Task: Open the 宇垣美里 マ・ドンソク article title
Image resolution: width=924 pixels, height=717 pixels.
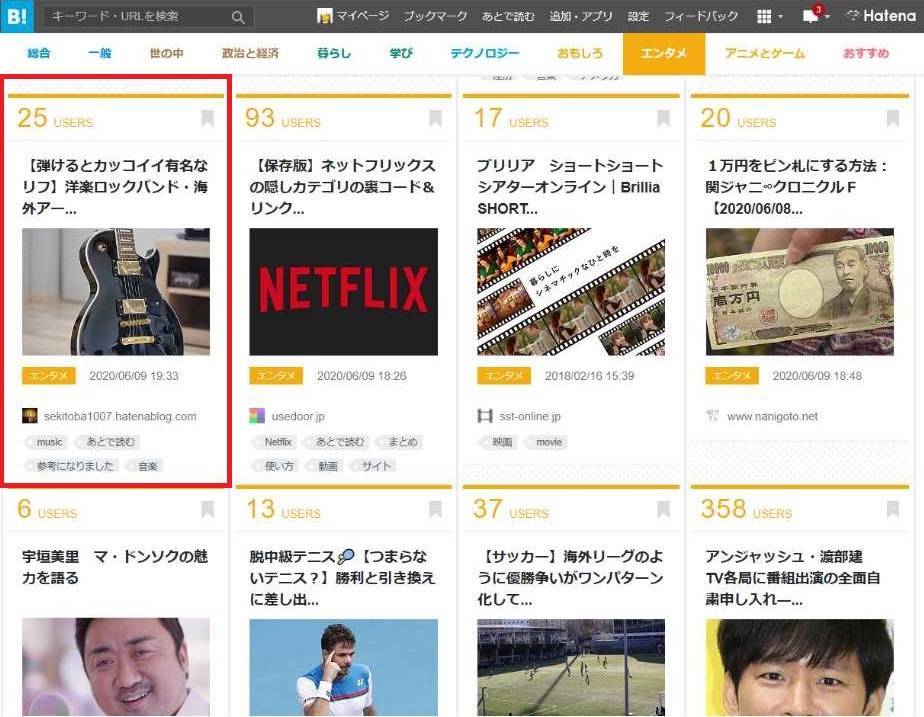Action: (116, 567)
